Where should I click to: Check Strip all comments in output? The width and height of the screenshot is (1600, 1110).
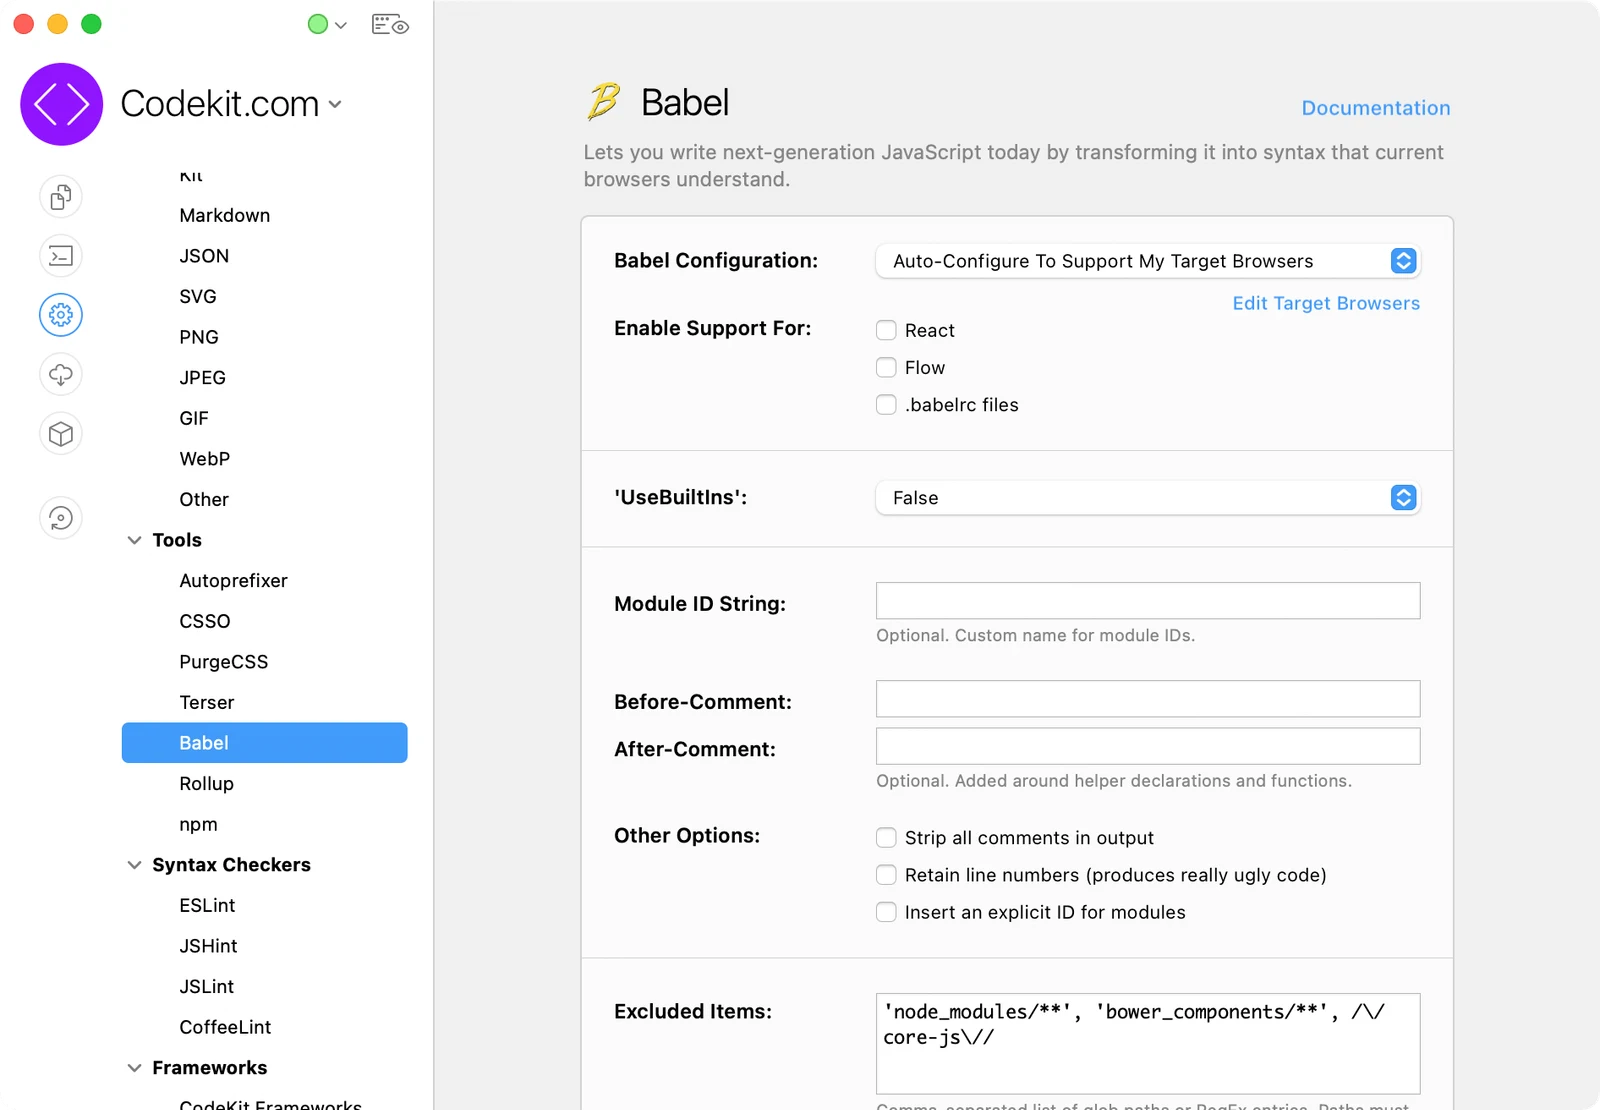(x=886, y=837)
